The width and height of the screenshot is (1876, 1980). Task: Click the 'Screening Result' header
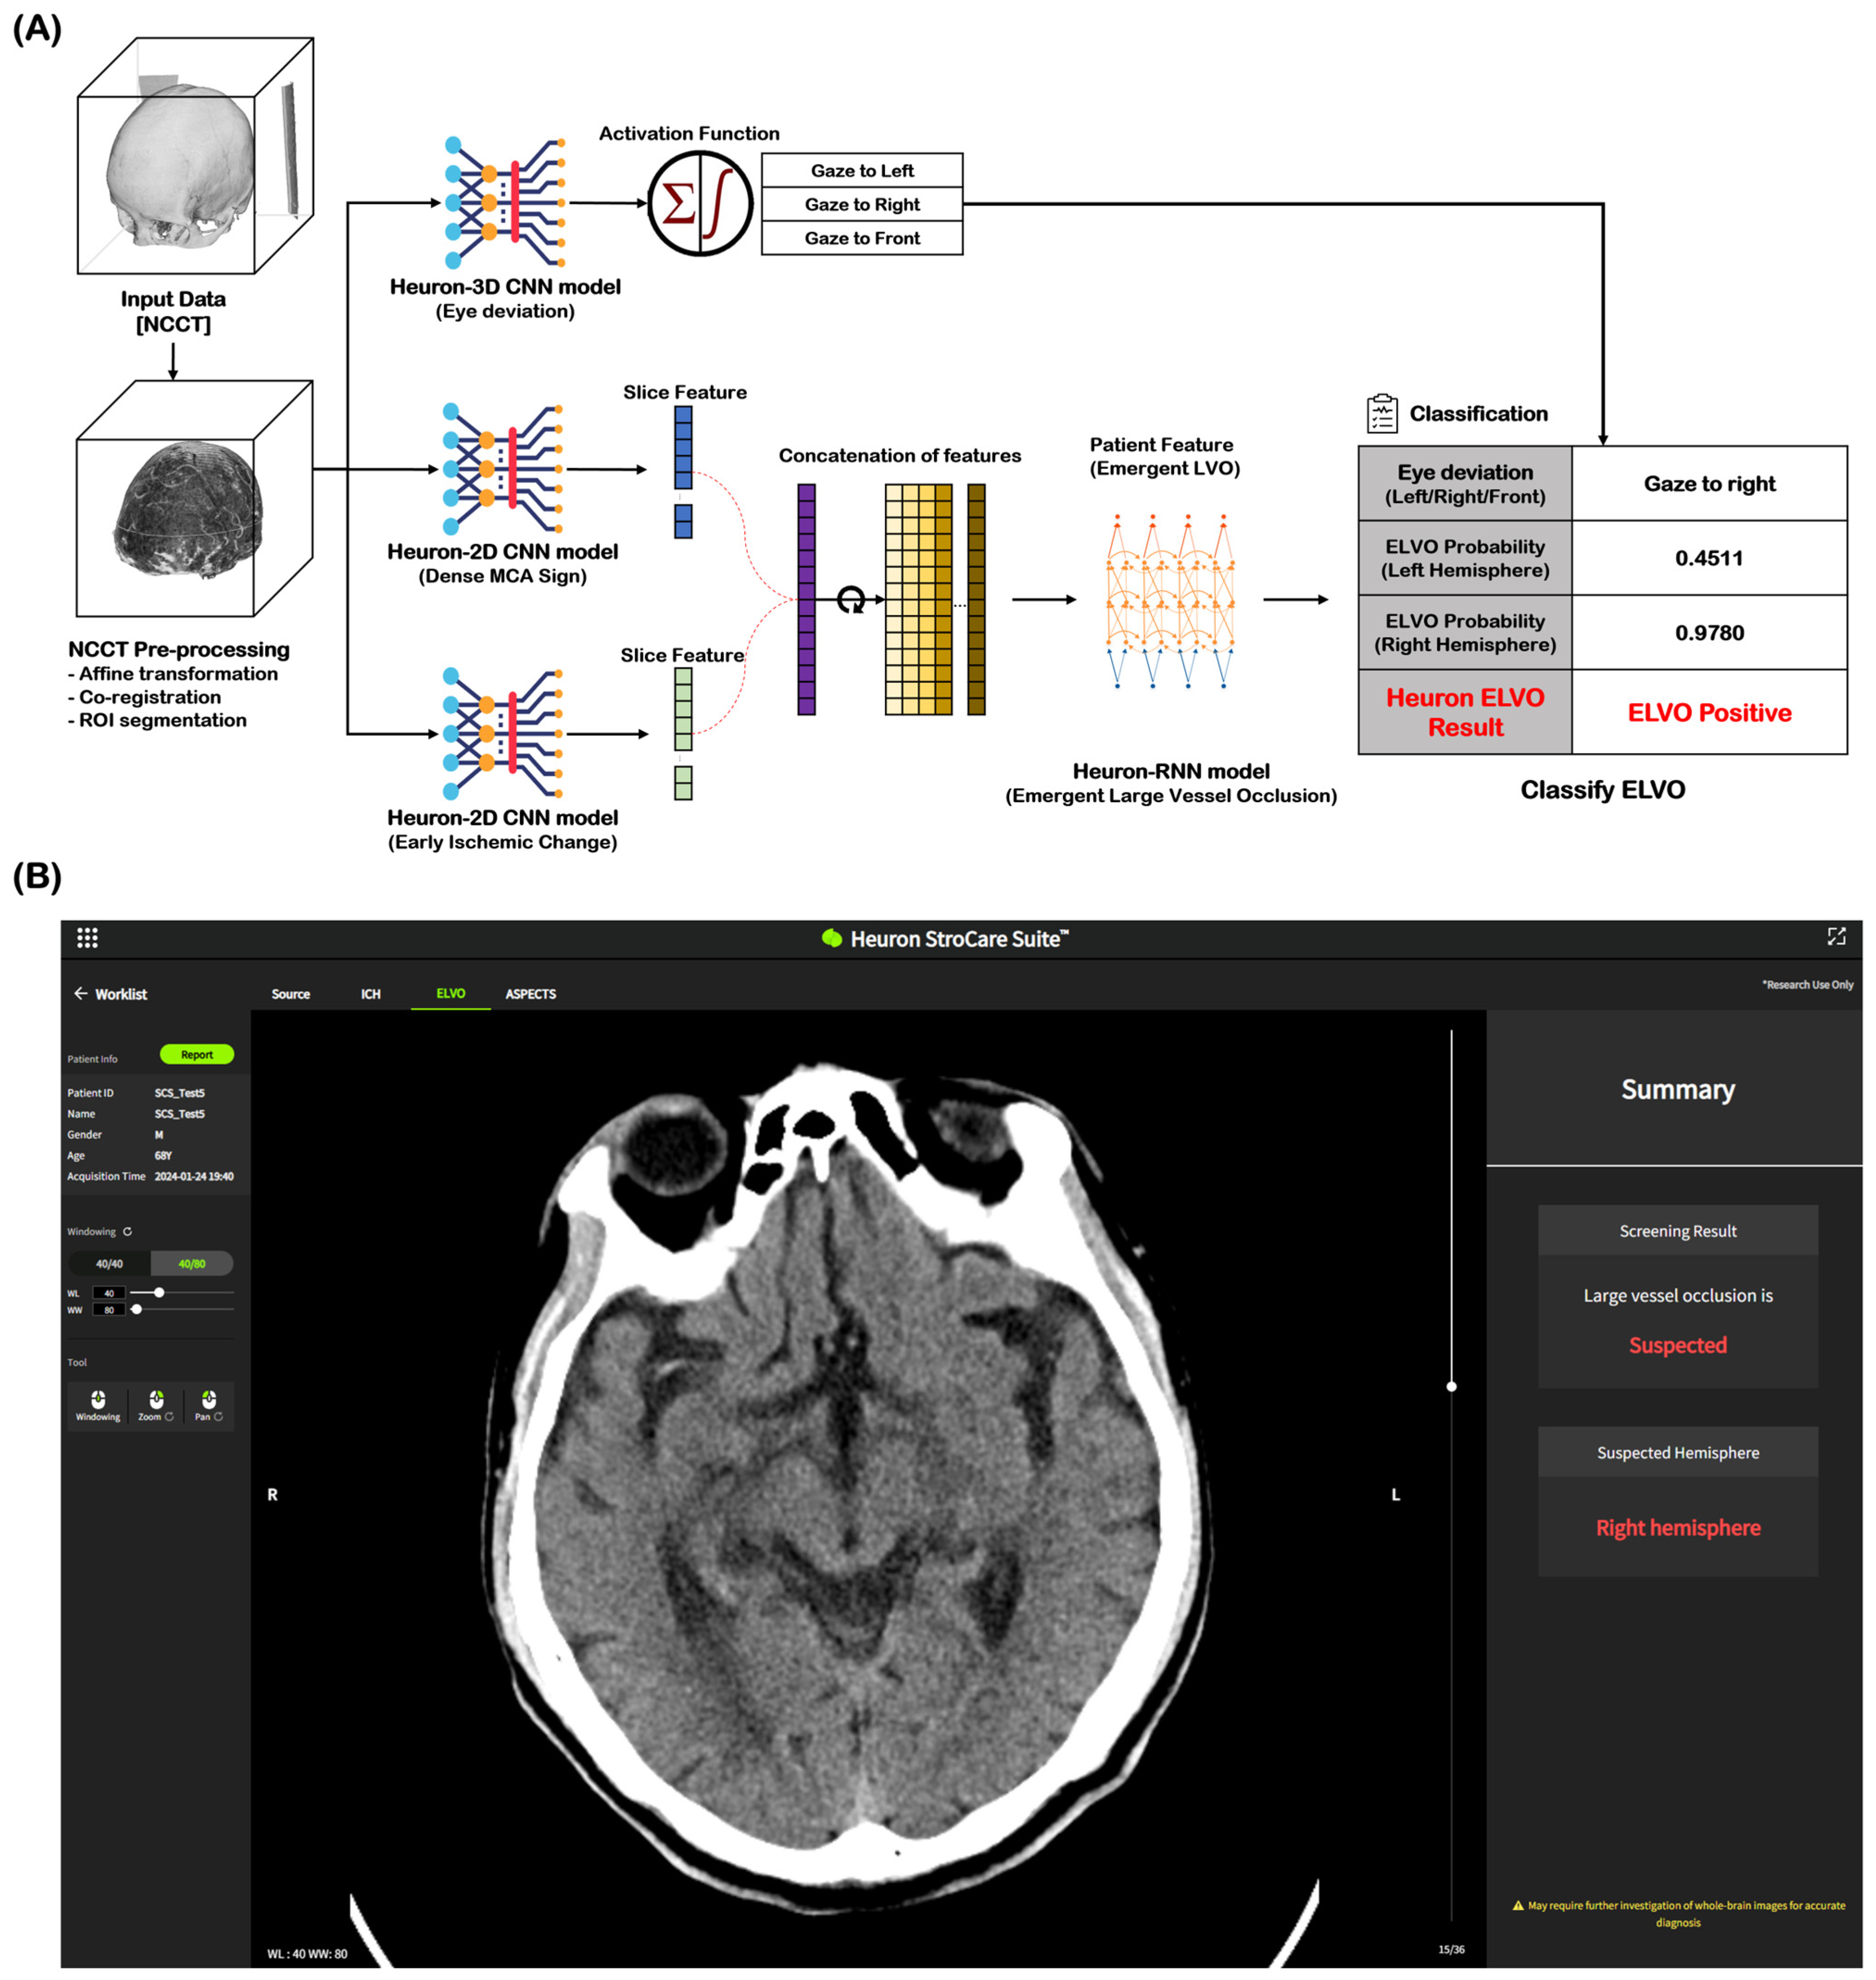coord(1677,1231)
